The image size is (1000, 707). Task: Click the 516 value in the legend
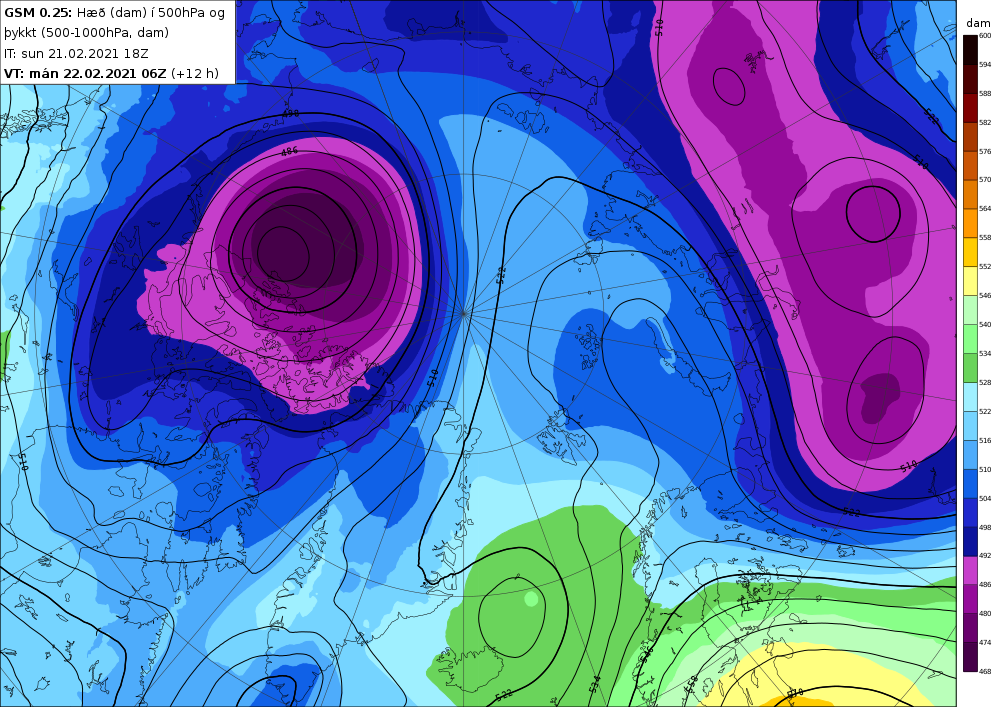[985, 441]
